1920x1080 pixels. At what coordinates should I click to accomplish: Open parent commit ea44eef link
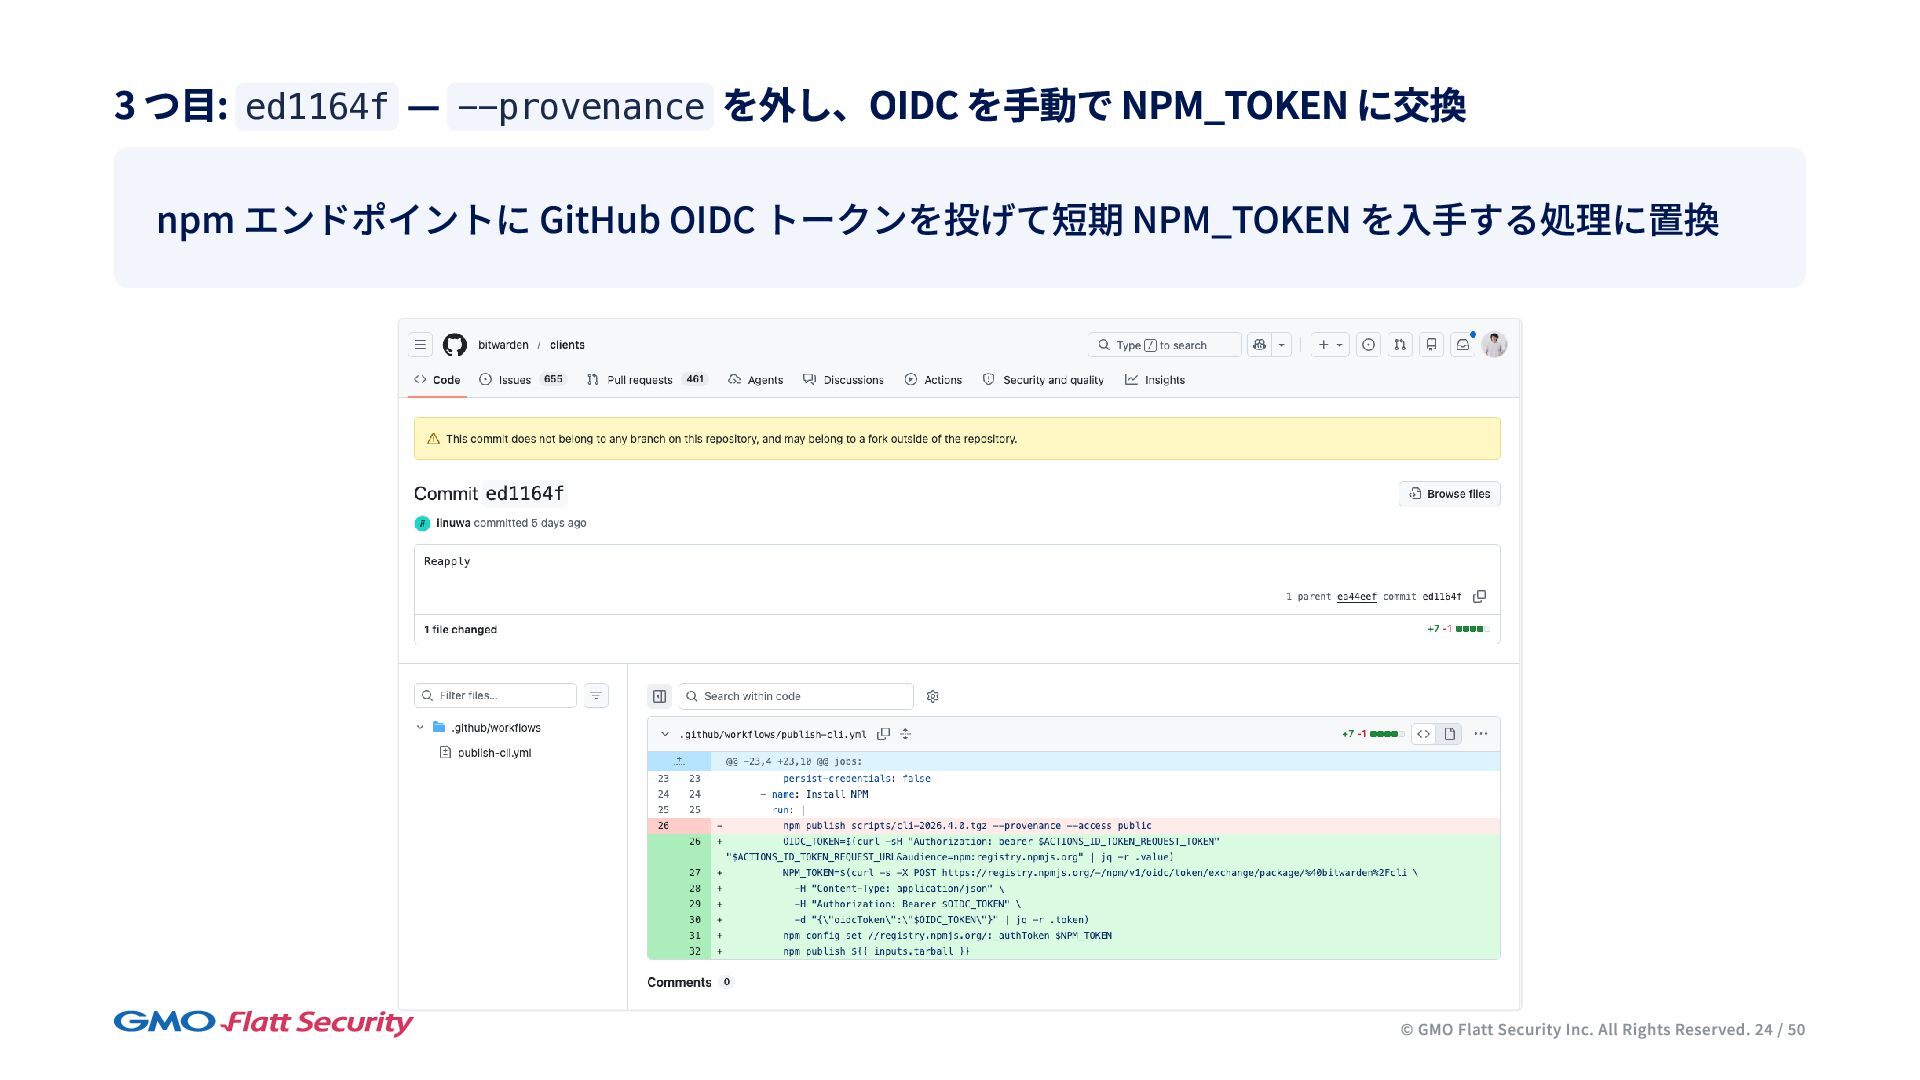[1356, 597]
